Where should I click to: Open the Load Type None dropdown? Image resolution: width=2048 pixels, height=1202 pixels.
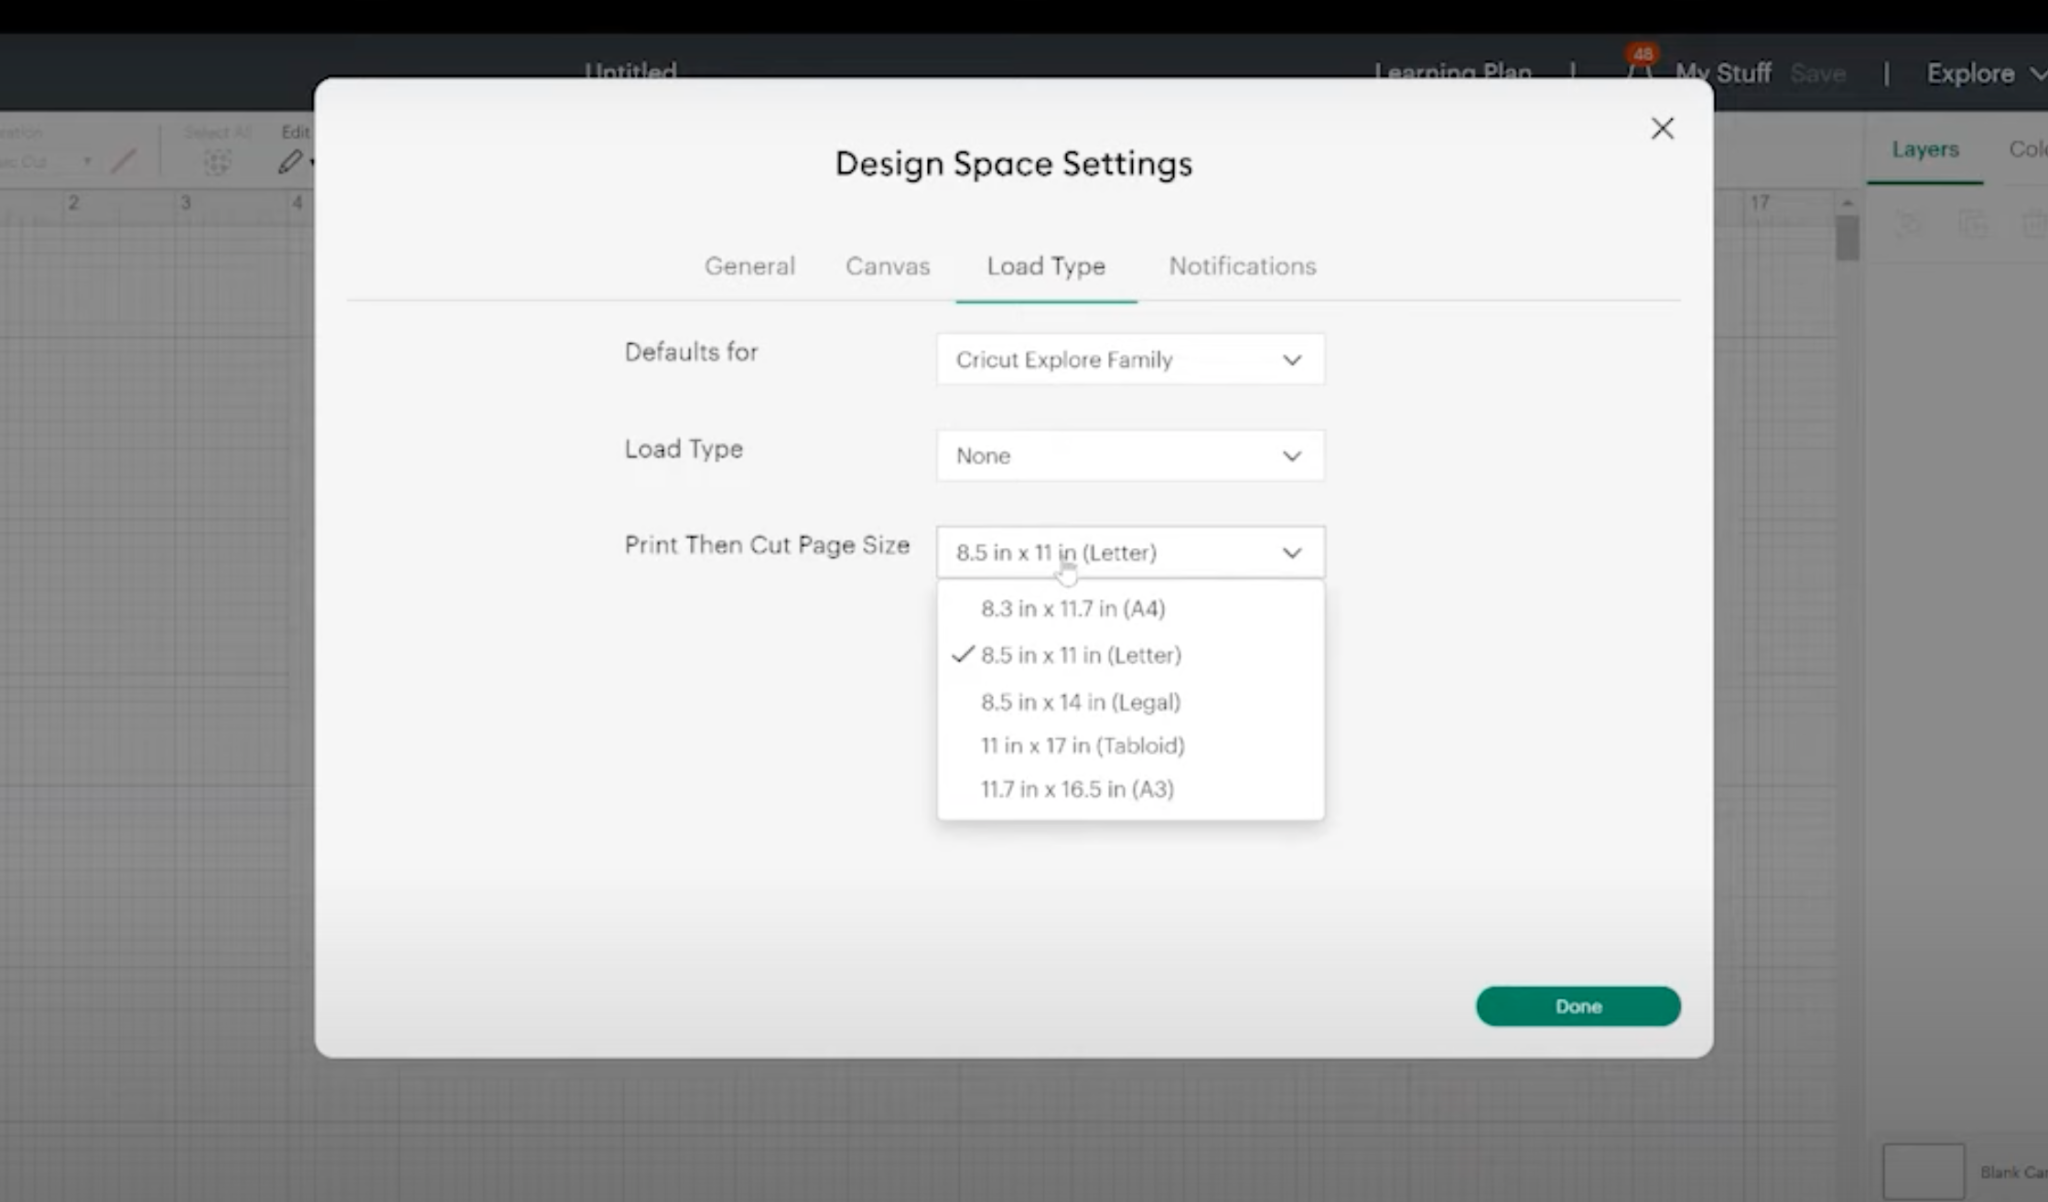click(x=1130, y=455)
